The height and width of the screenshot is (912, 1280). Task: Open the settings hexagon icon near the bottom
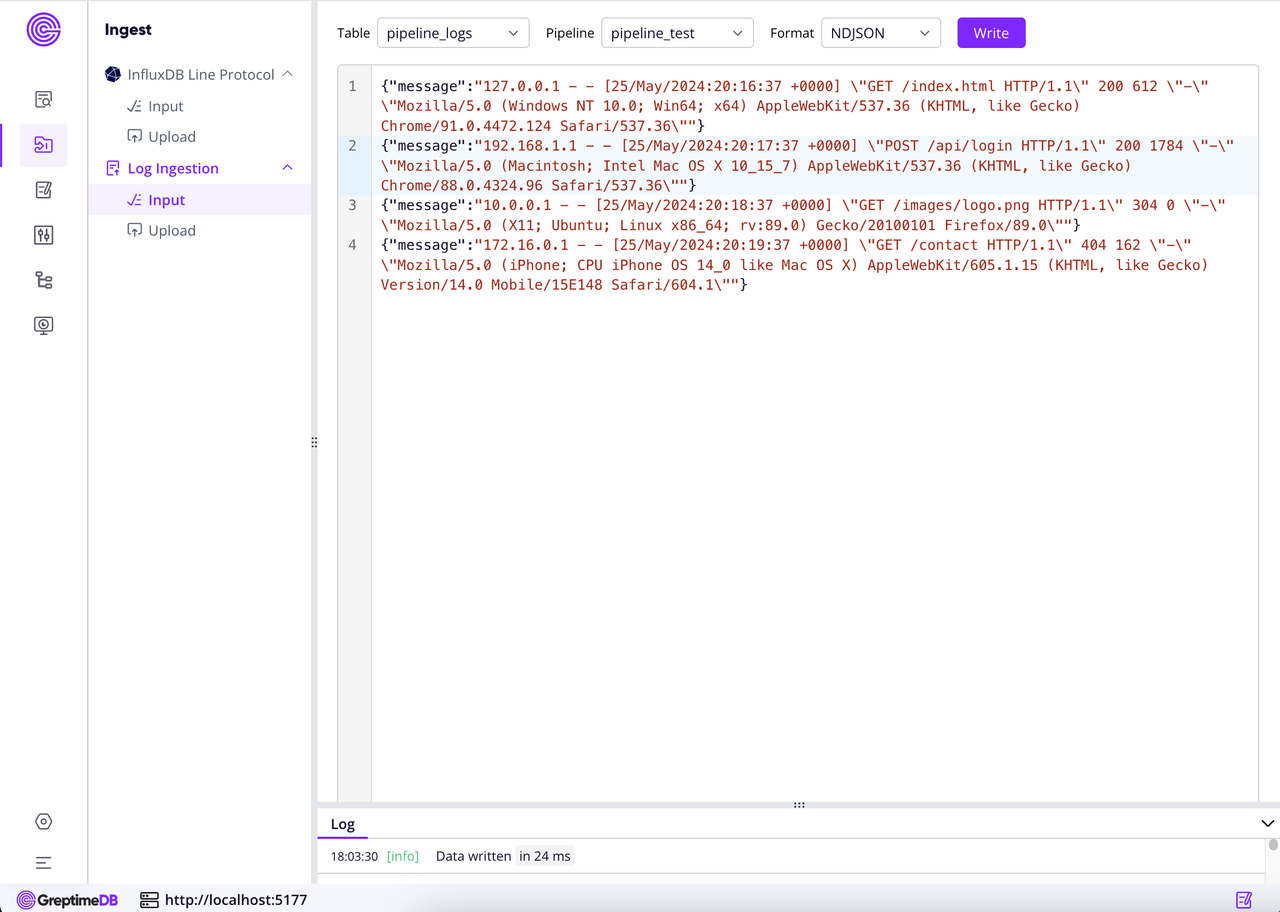43,821
